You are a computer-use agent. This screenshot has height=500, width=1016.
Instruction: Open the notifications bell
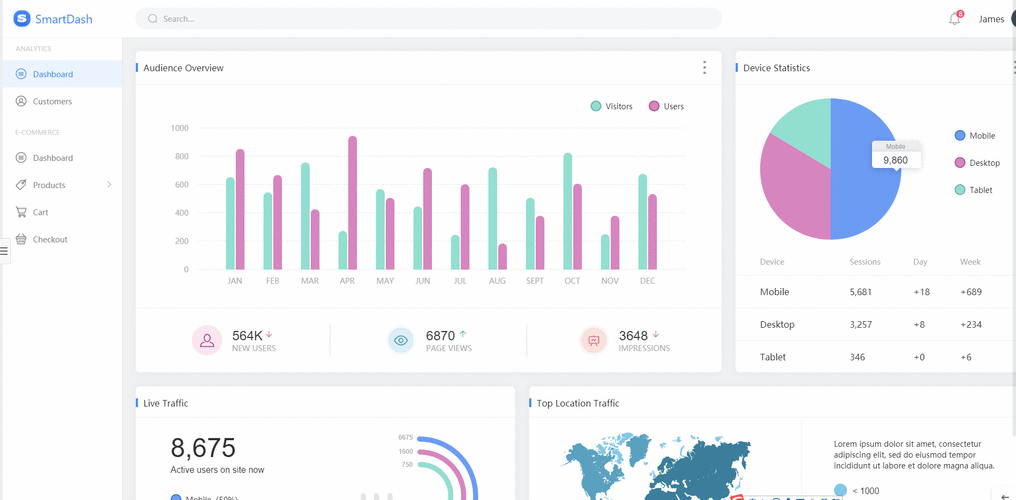tap(954, 19)
